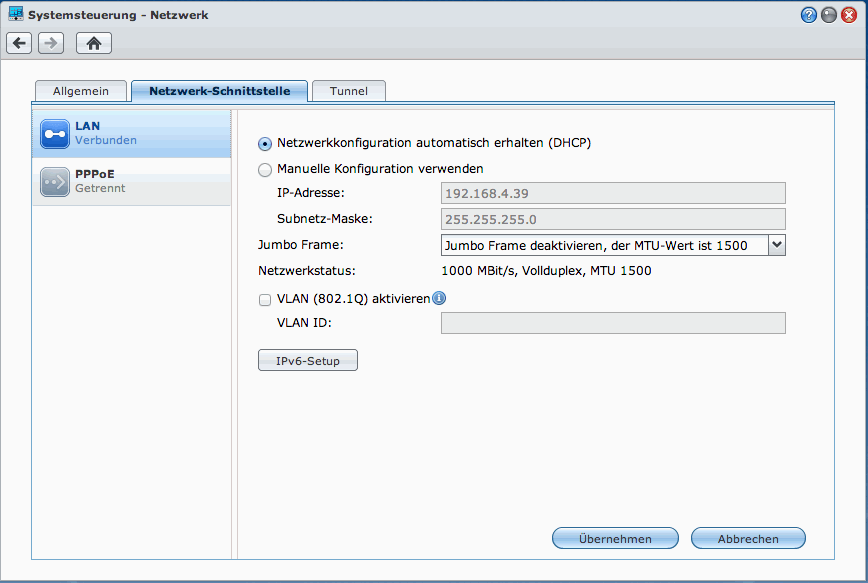The width and height of the screenshot is (868, 583).
Task: Go back with the left arrow button
Action: 19,43
